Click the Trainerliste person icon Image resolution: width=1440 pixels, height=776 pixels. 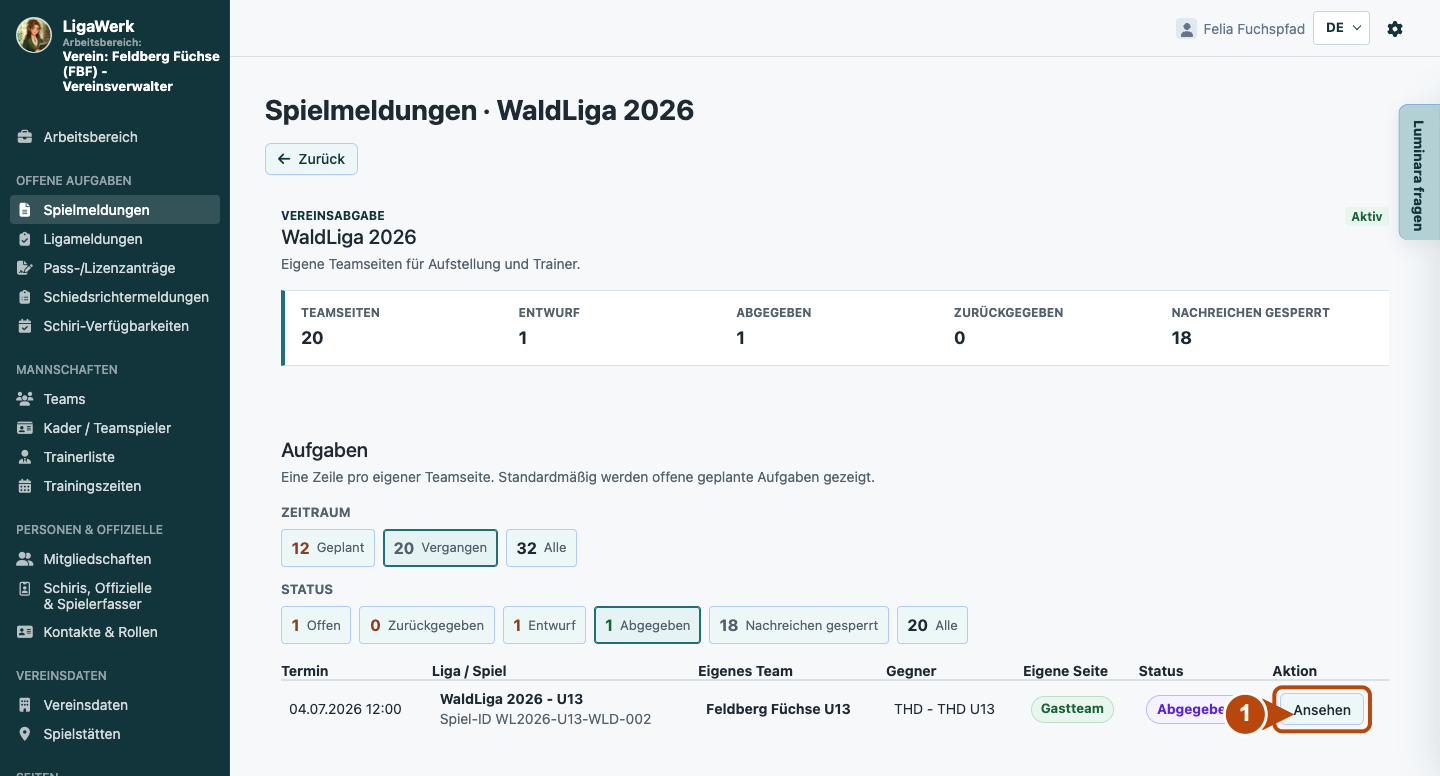point(25,457)
